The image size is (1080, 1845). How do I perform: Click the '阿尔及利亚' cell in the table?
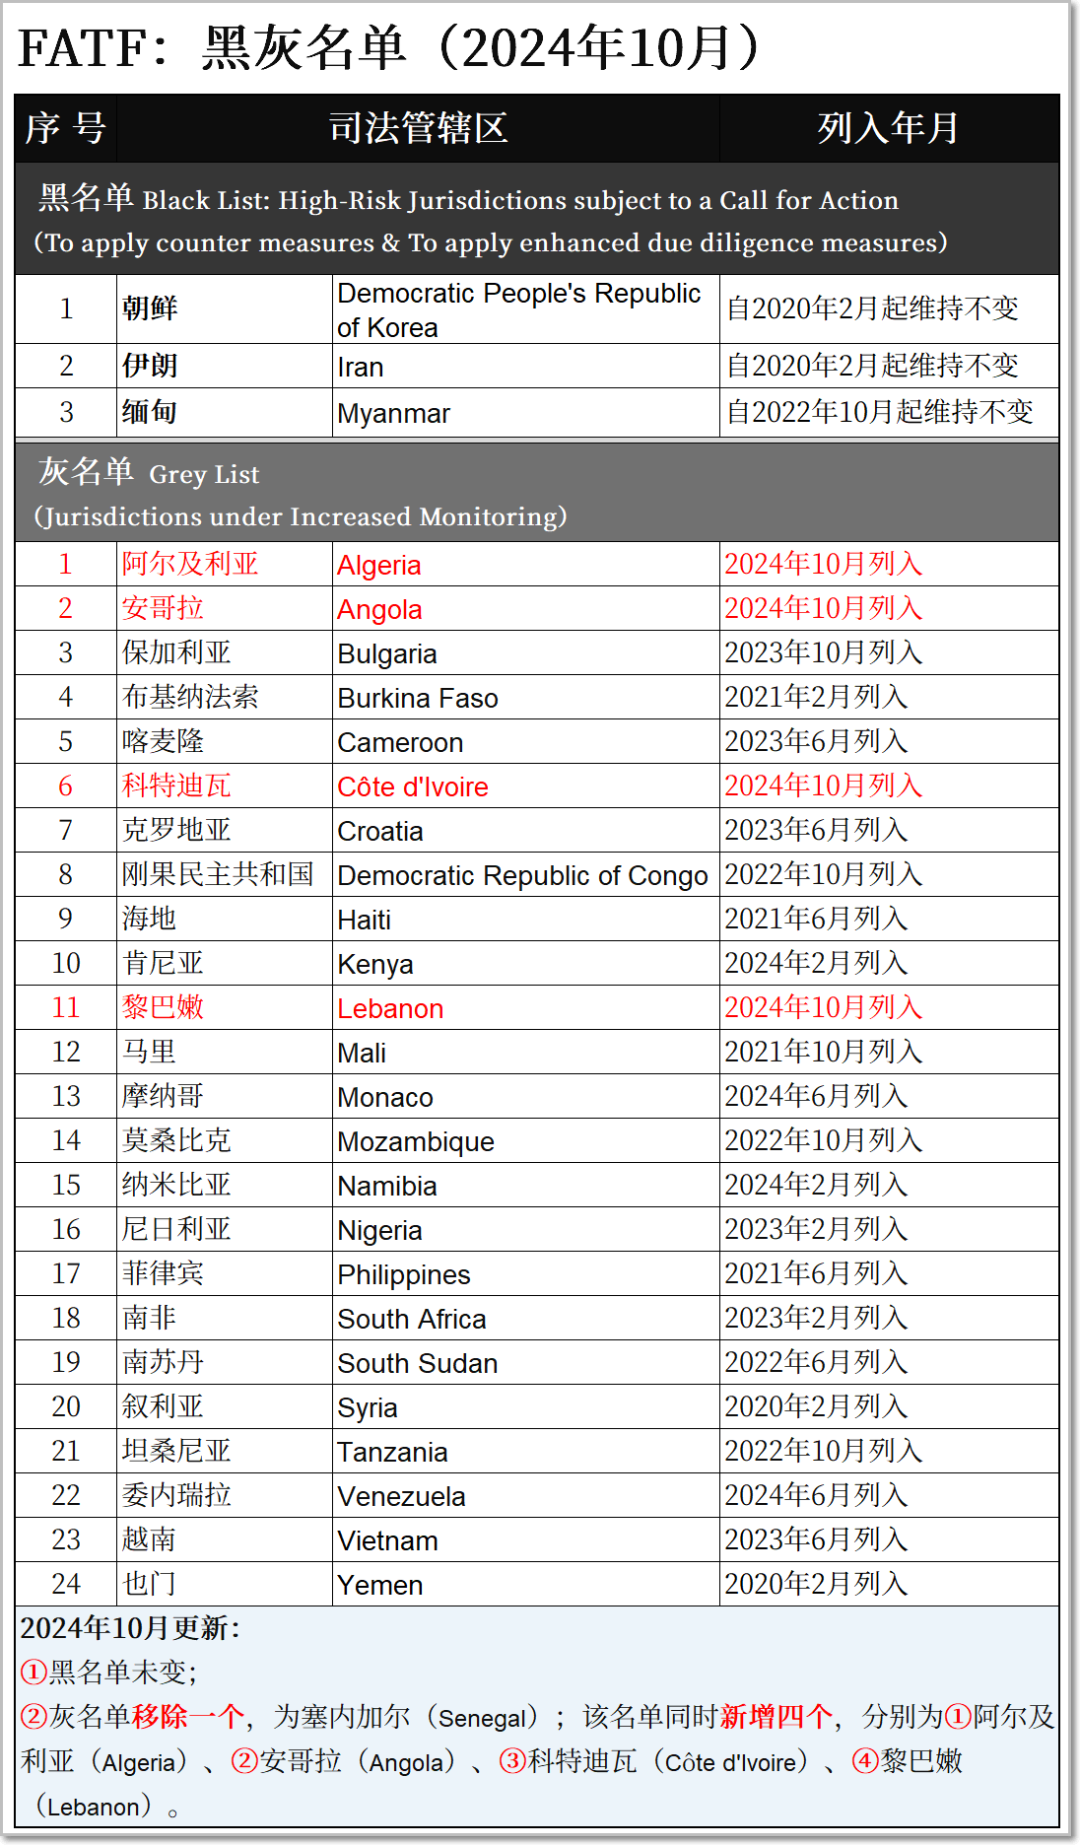(x=224, y=565)
